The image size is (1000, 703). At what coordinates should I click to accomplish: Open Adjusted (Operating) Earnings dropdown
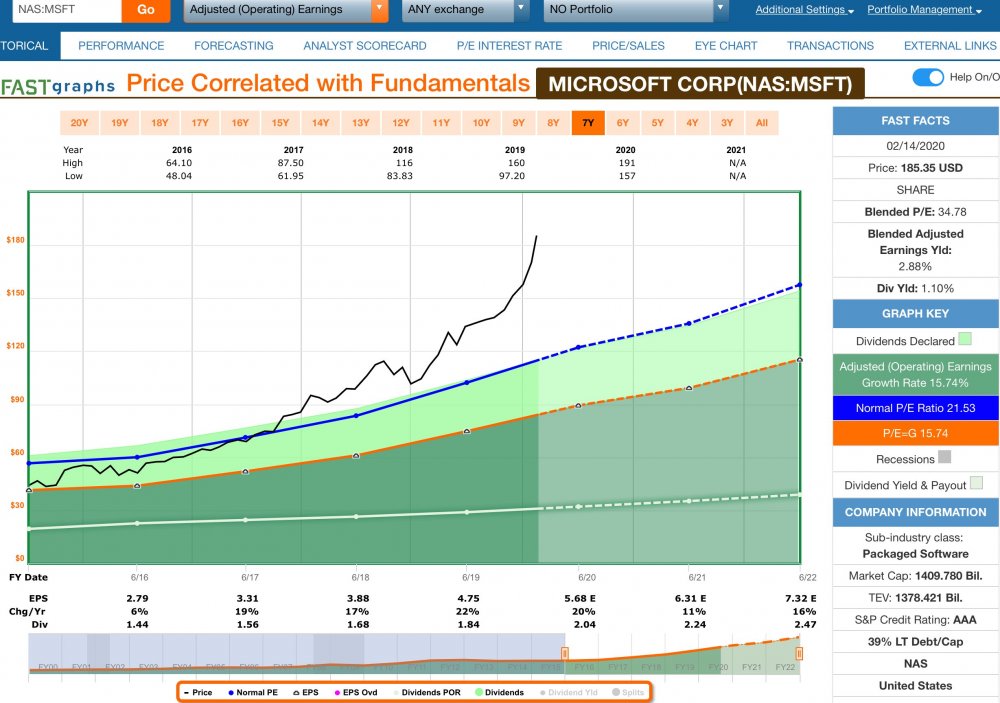(x=286, y=10)
